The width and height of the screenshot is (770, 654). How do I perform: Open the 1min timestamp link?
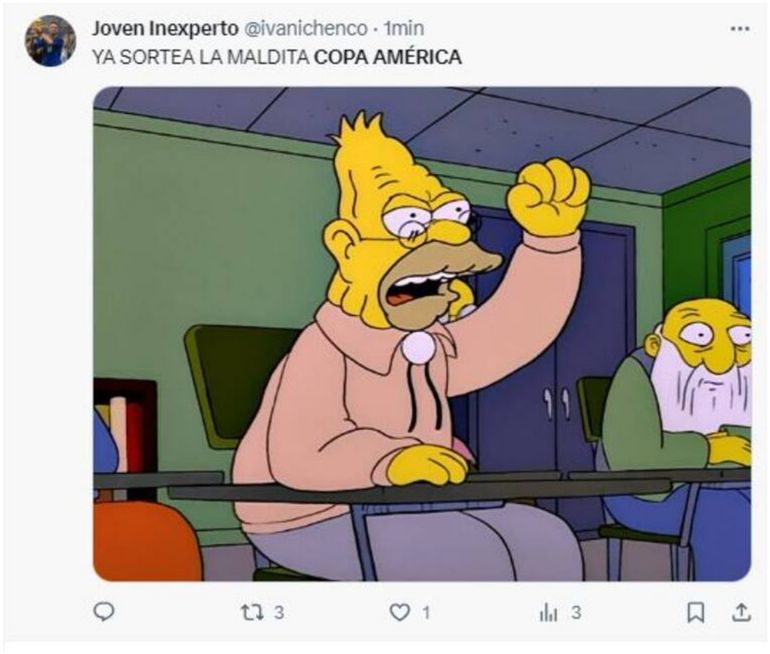pyautogui.click(x=404, y=28)
